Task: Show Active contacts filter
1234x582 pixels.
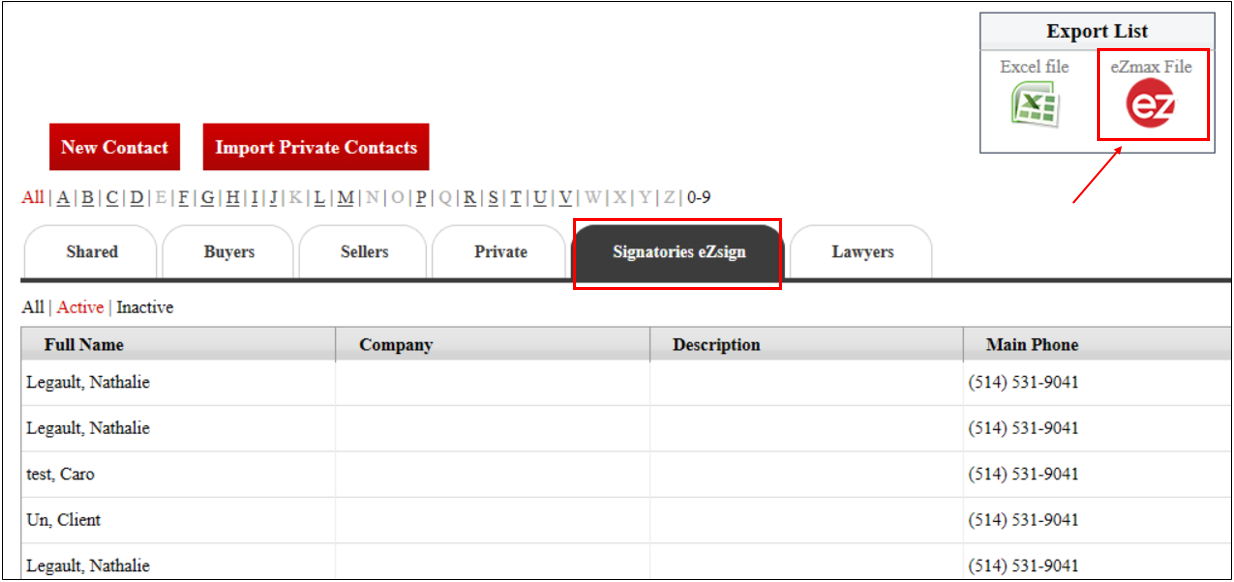Action: [80, 308]
